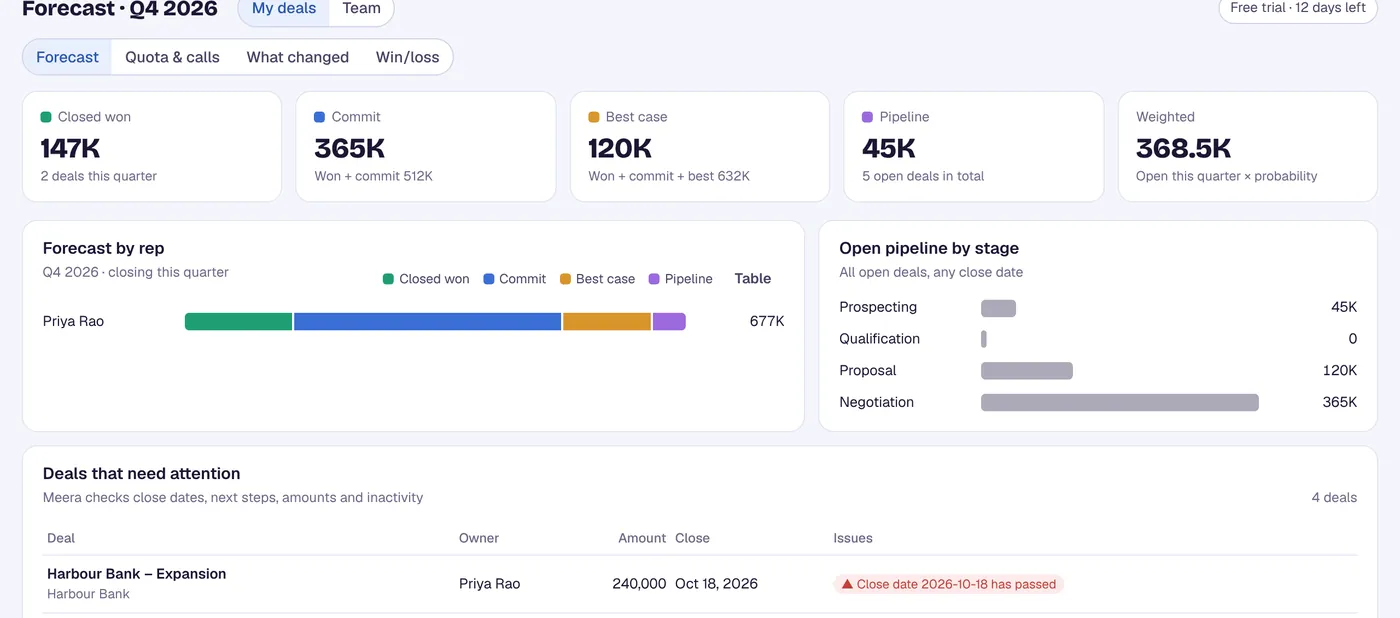Open the Commit 365K card
The image size is (1400, 618).
(x=426, y=147)
